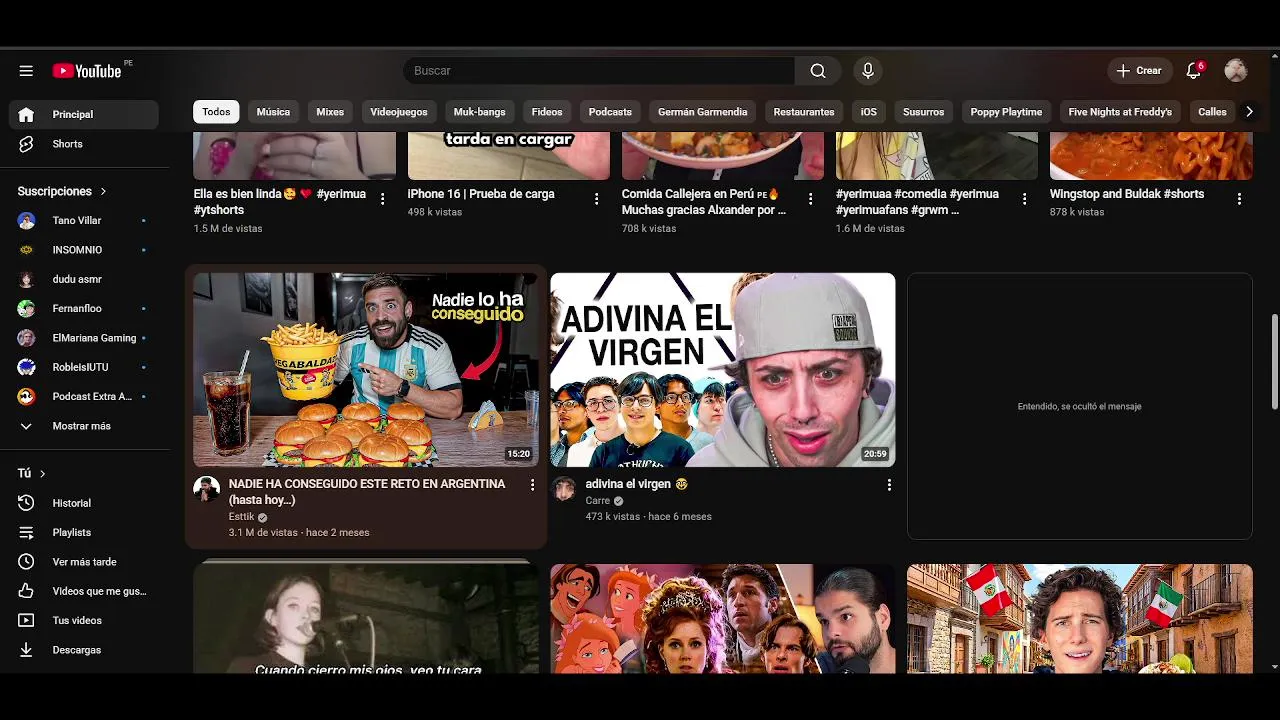The image size is (1280, 720).
Task: Play the Esttik burger challenge thumbnail
Action: pyautogui.click(x=366, y=370)
